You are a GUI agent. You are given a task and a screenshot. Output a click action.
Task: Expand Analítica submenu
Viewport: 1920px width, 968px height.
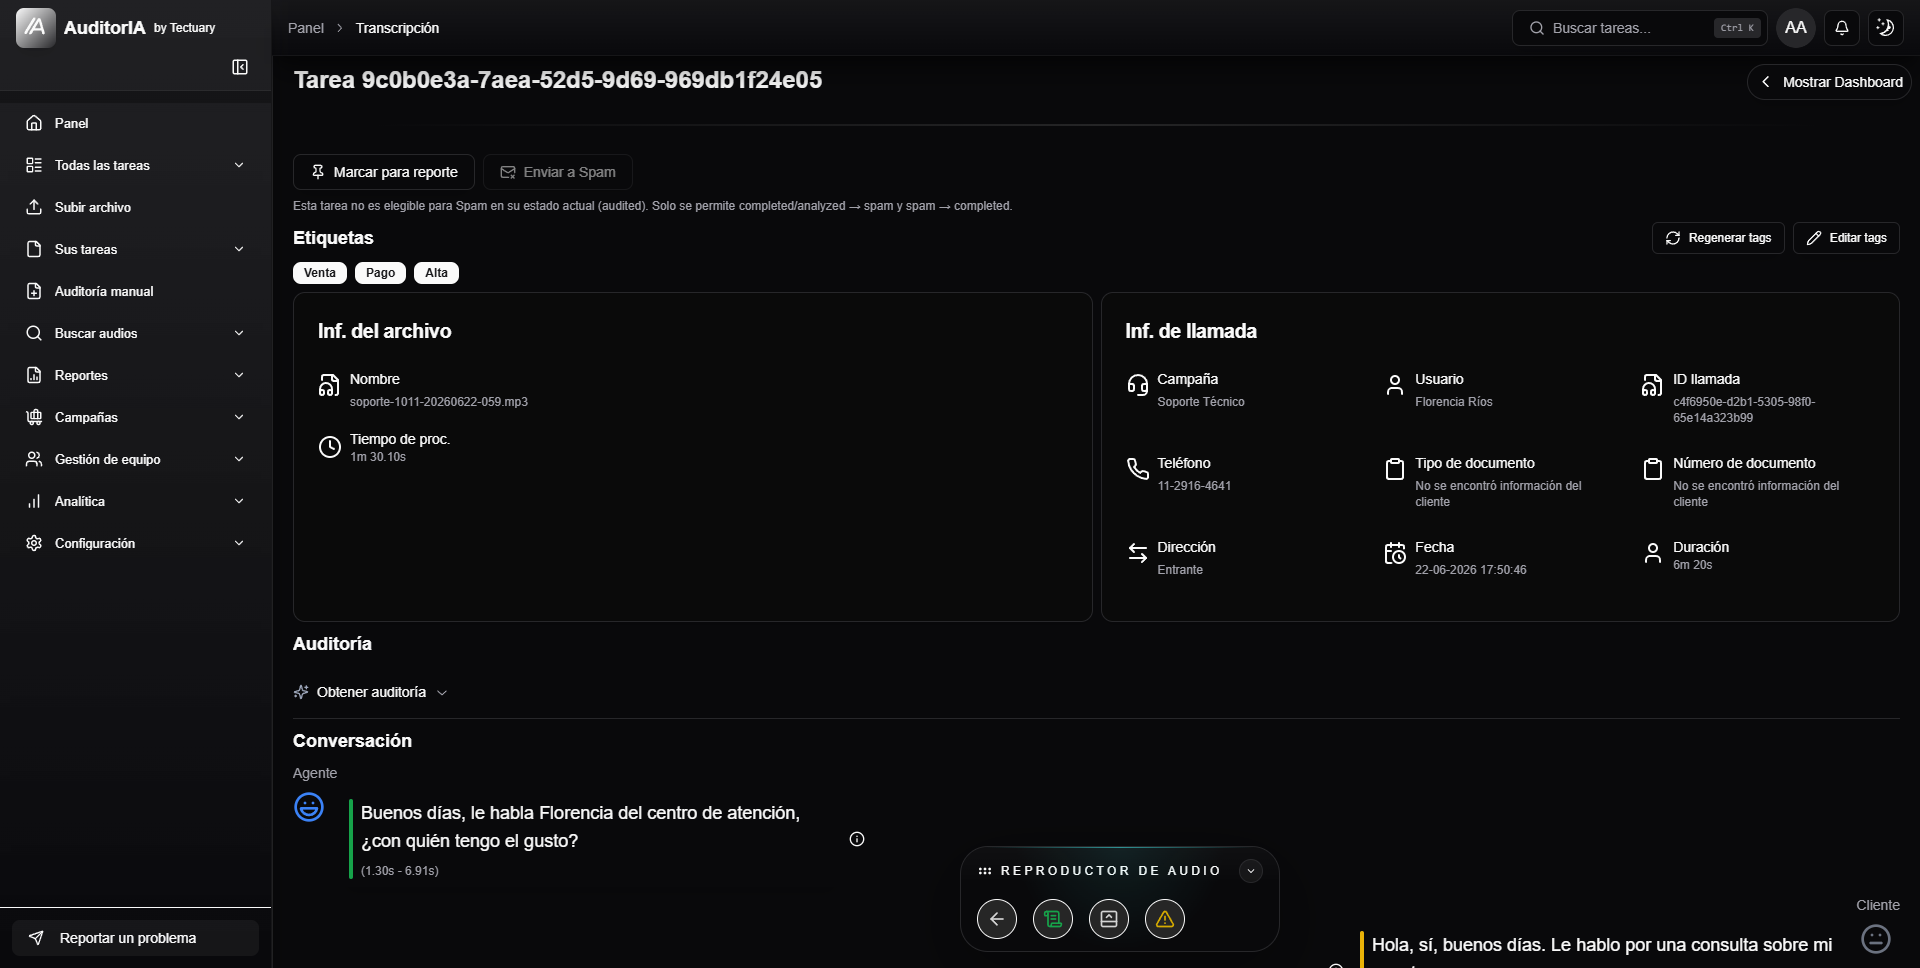point(239,501)
